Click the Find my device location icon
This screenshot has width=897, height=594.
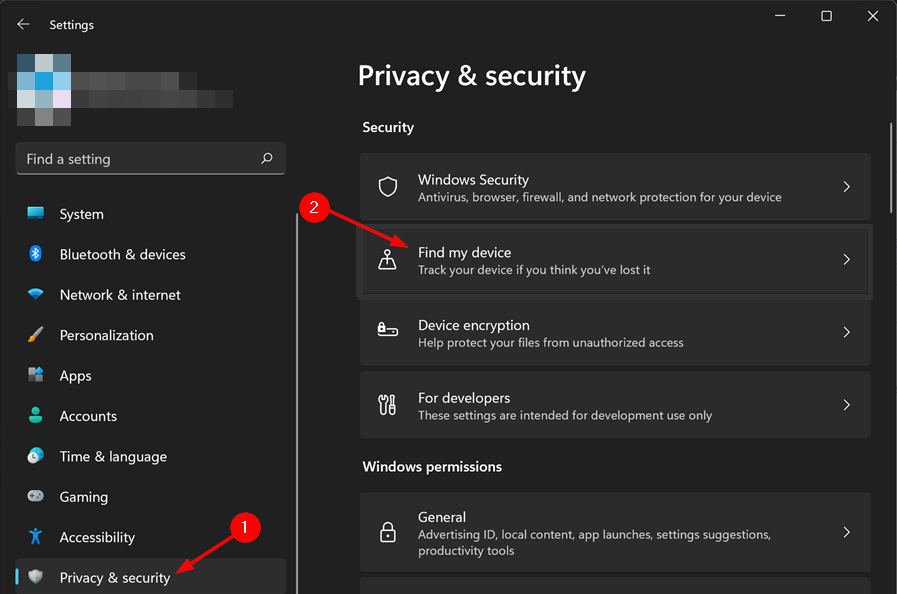click(x=387, y=259)
